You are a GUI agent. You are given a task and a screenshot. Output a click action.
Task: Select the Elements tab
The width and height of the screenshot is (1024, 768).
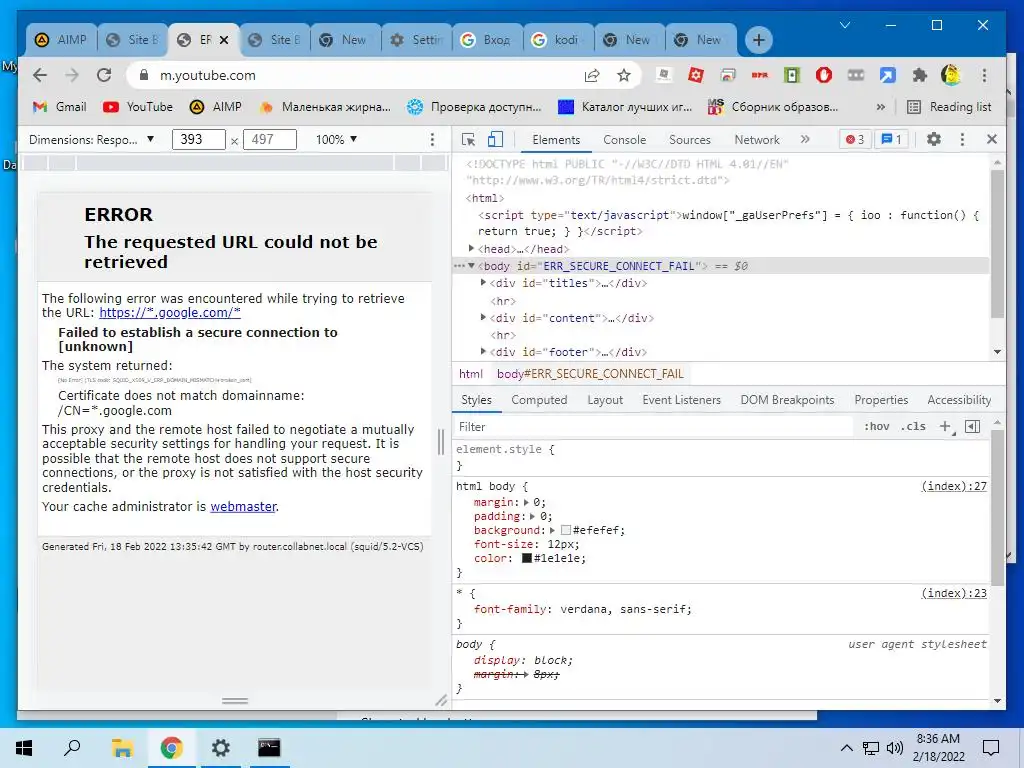tap(556, 140)
